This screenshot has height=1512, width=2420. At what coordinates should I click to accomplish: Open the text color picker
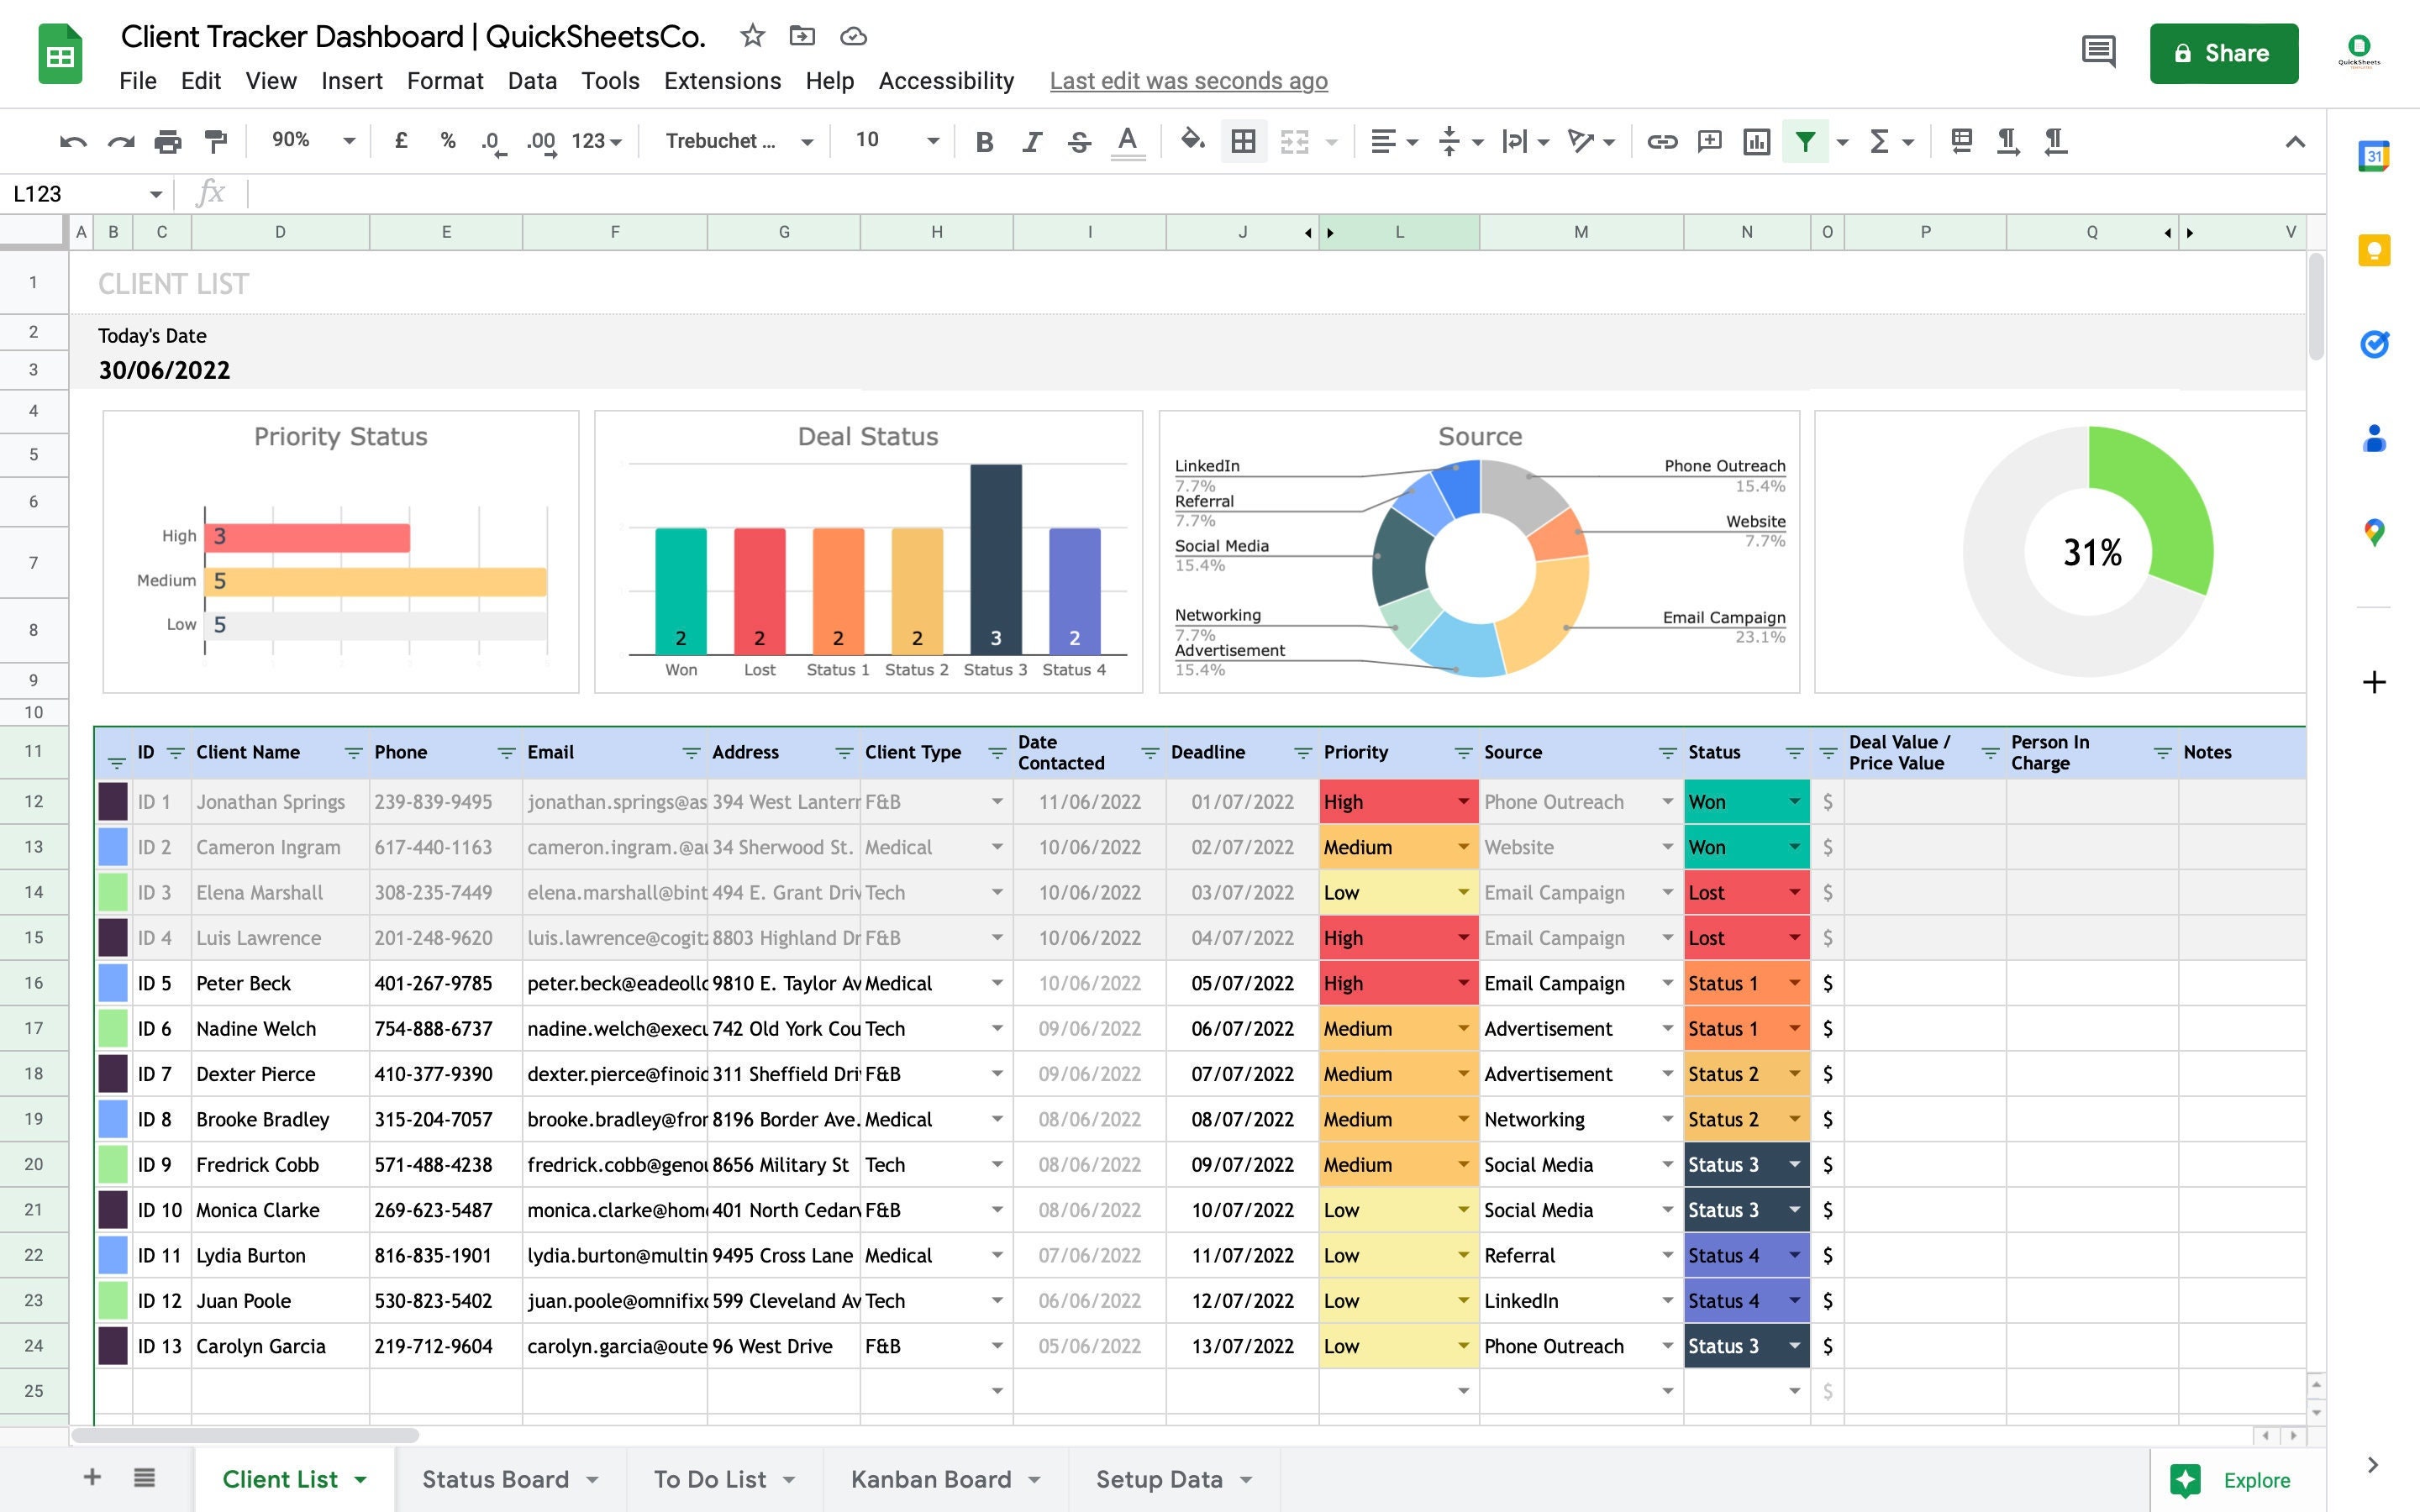[1127, 142]
